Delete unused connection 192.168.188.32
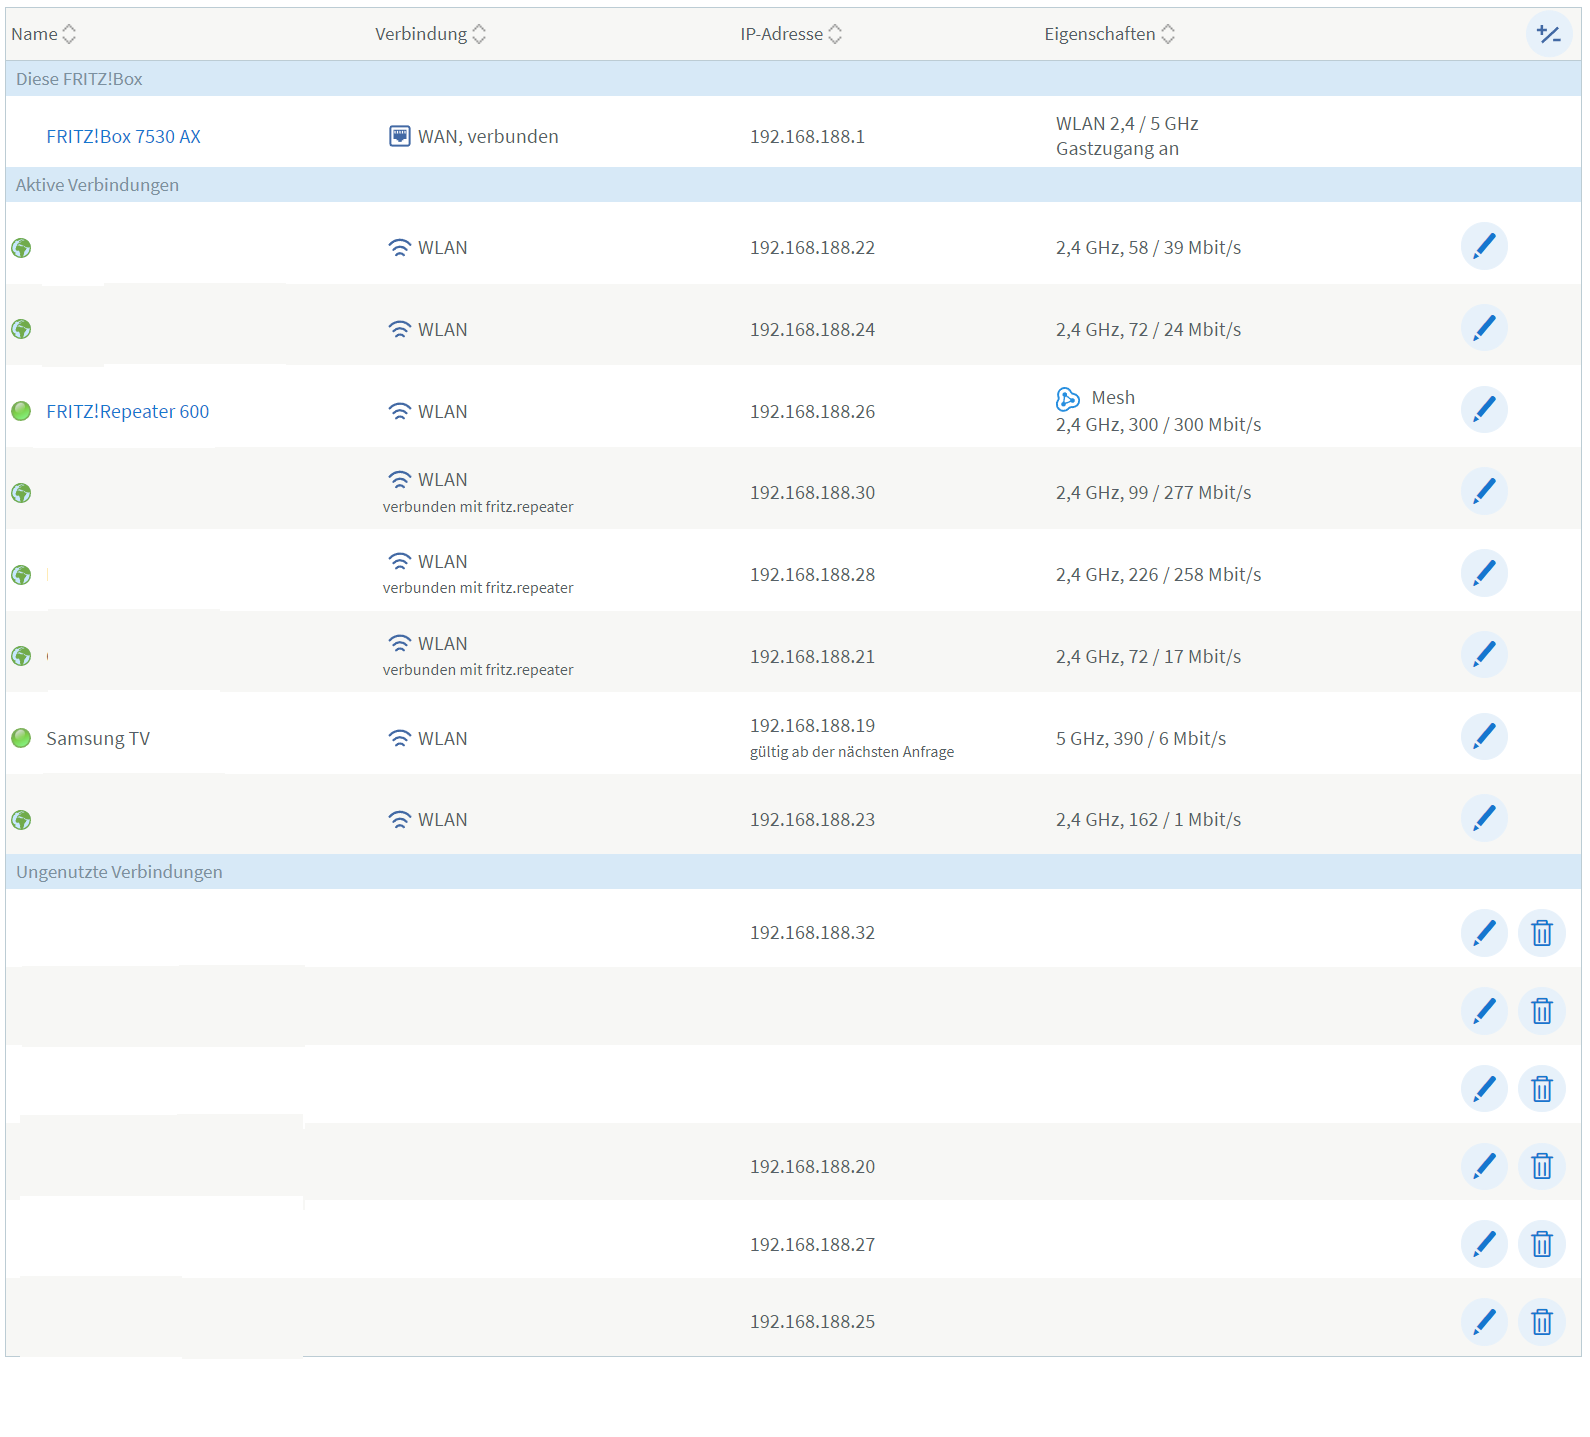 [1542, 933]
